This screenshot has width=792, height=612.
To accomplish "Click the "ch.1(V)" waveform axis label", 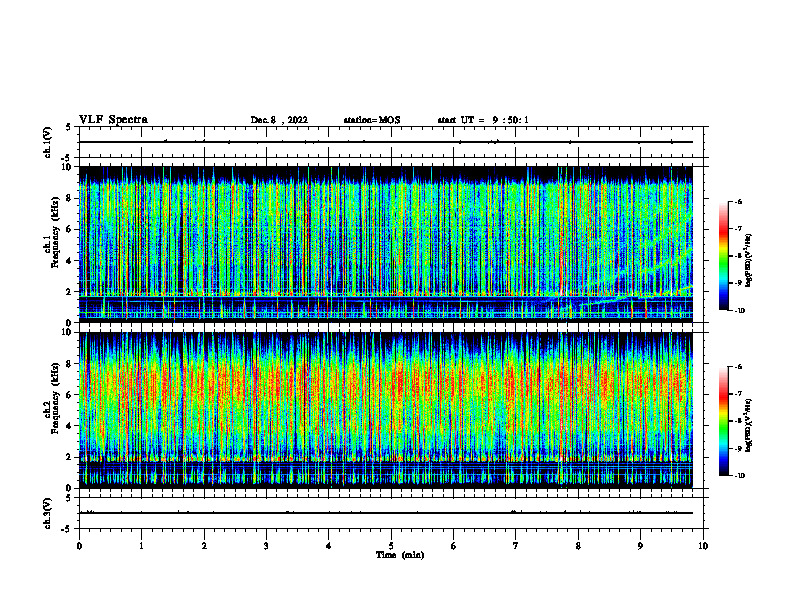I will 48,142.
